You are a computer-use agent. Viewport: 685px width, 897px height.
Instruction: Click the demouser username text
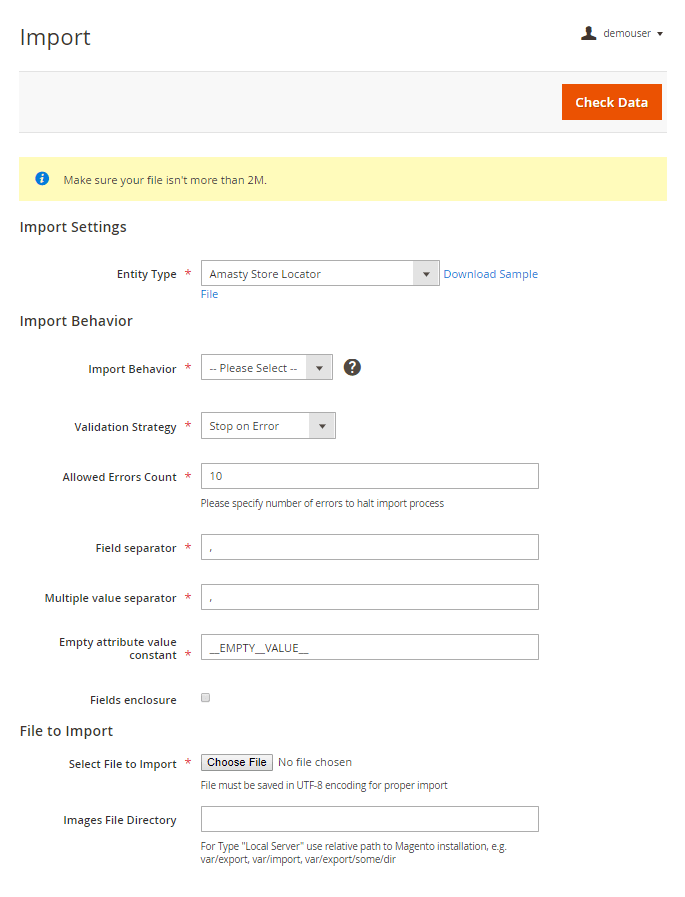pos(627,33)
